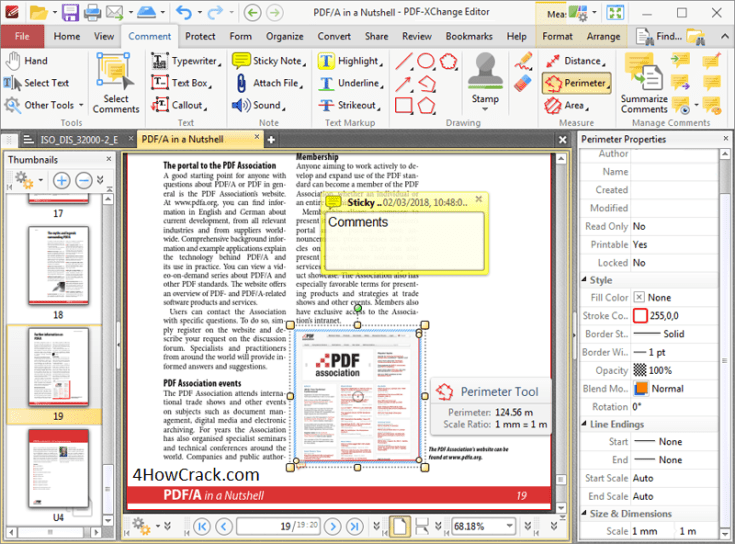This screenshot has width=735, height=544.
Task: Select the Oval drawing tool
Action: [x=426, y=61]
